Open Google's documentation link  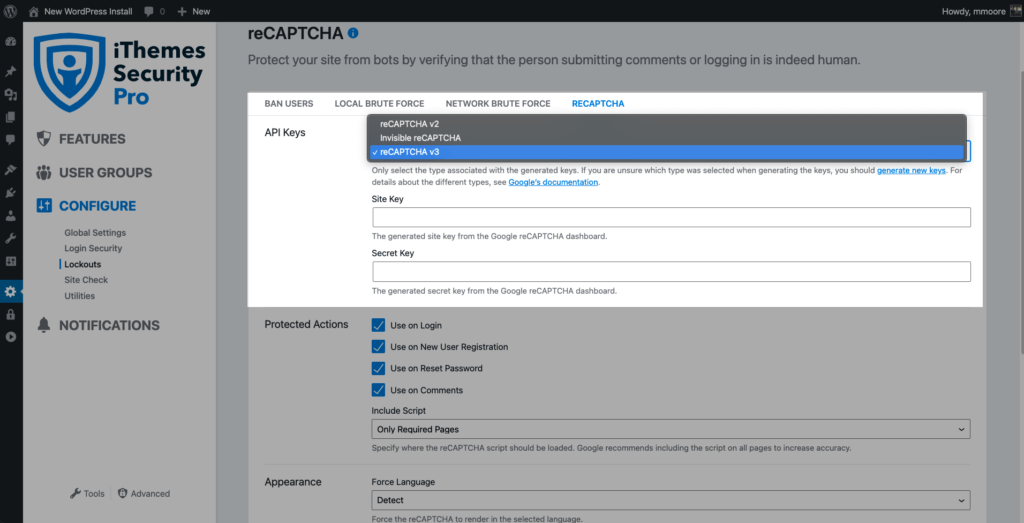pyautogui.click(x=553, y=182)
